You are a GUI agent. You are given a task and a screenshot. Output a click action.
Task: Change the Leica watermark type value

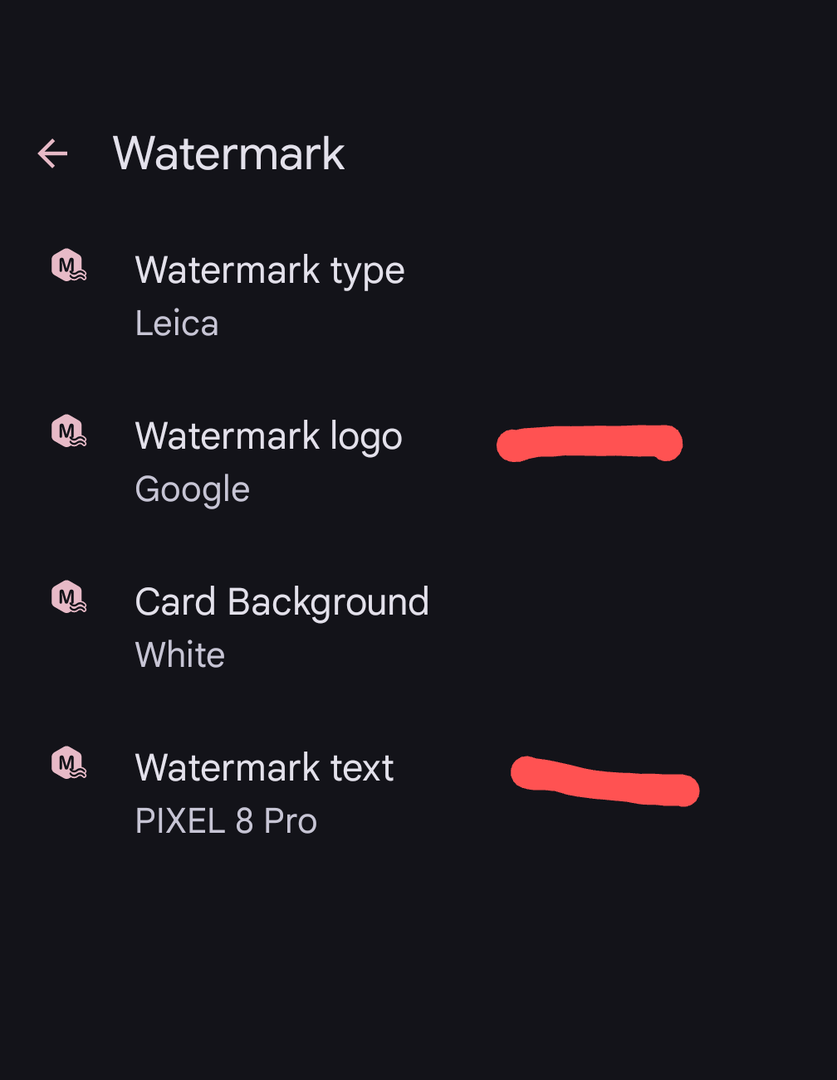click(177, 323)
